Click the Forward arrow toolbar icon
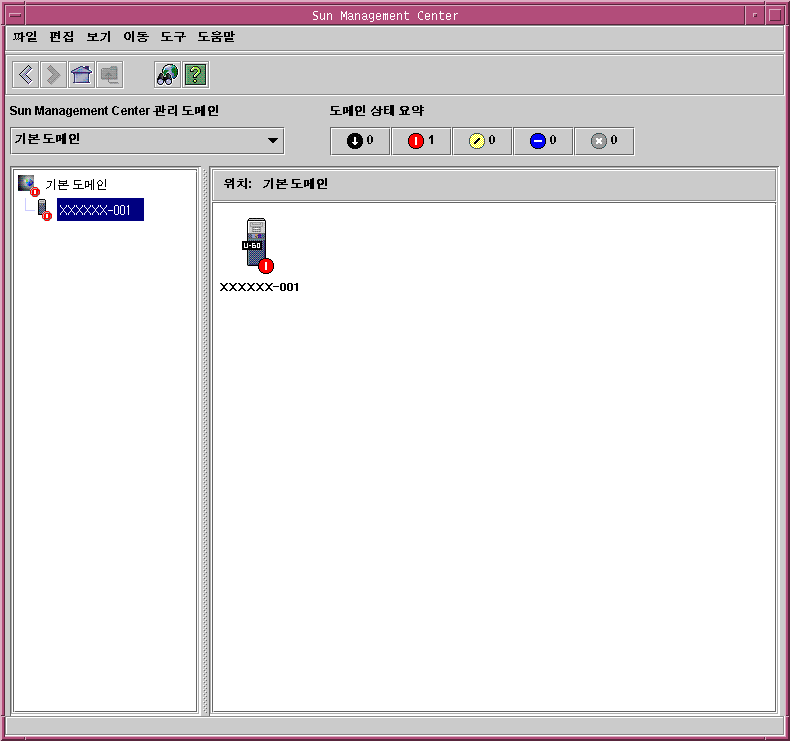The width and height of the screenshot is (790, 741). 53,75
